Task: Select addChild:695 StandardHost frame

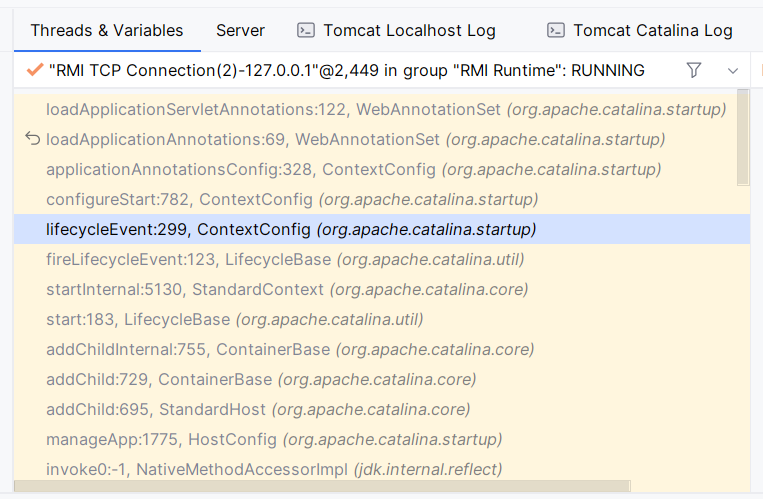Action: pos(258,409)
